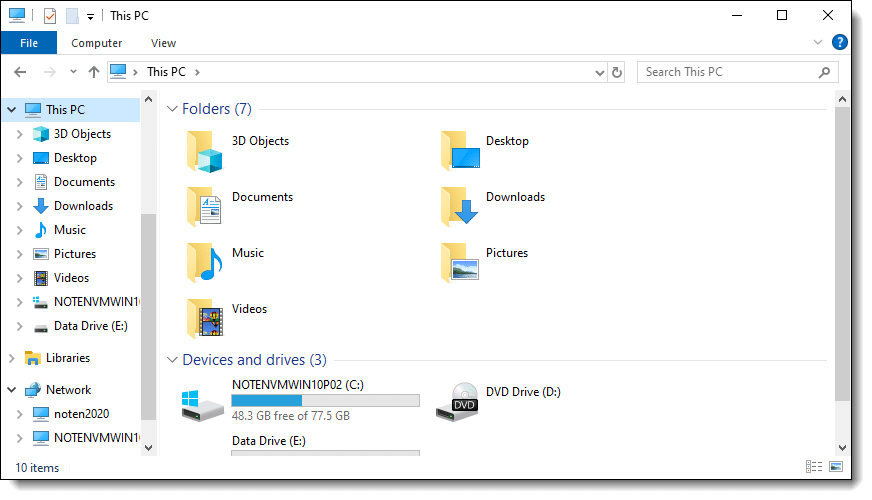The image size is (872, 500).
Task: Expand the breadcrumb chevron after This PC
Action: tap(197, 72)
